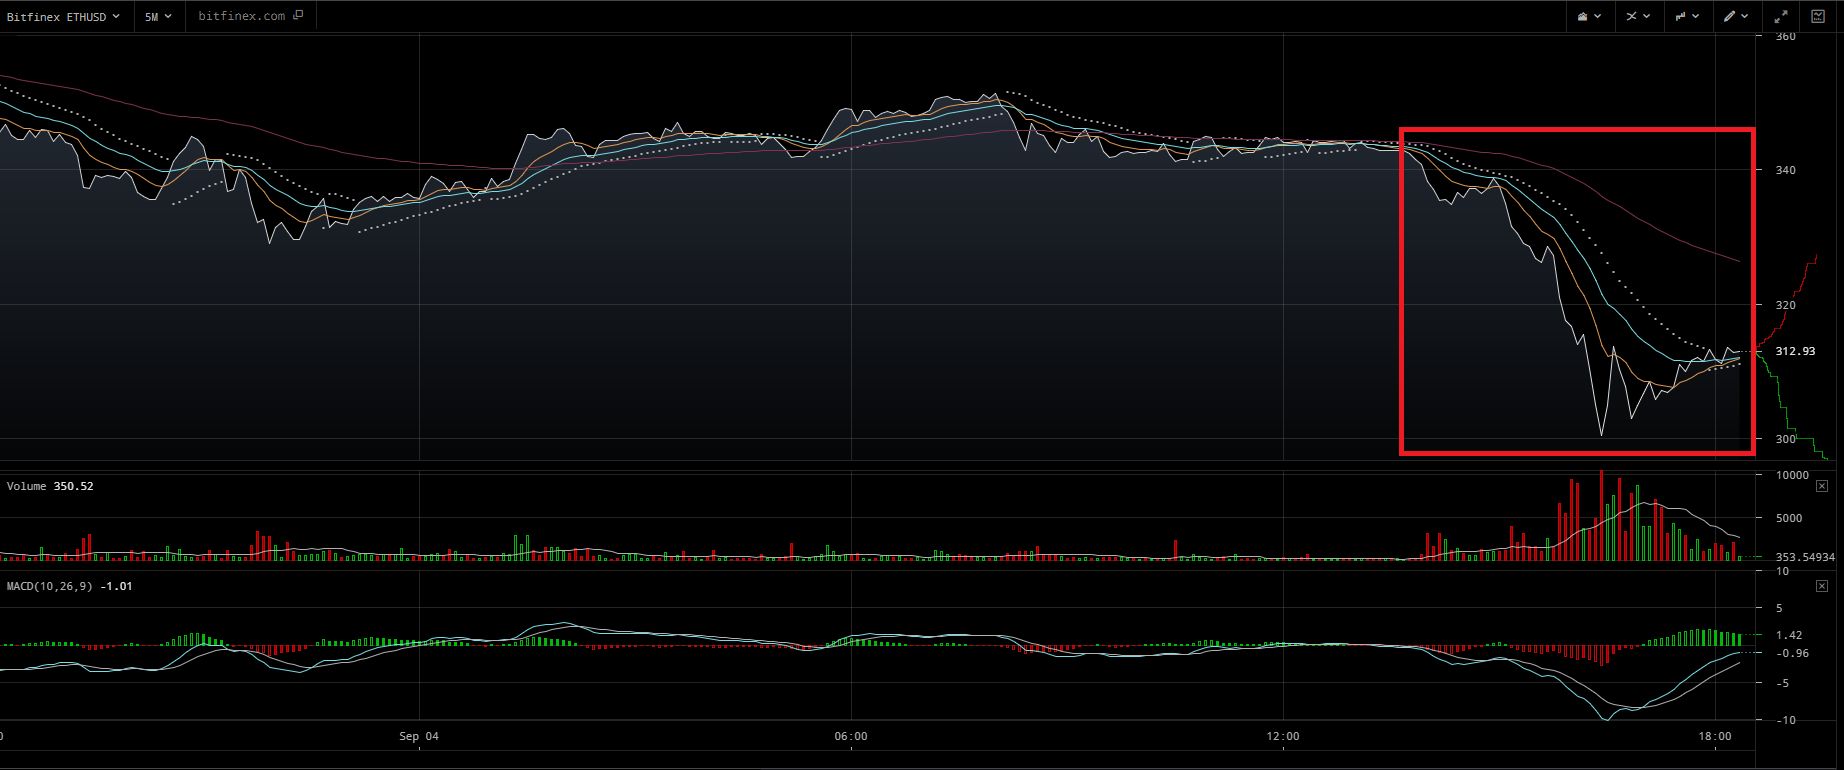Click the current price label 312.93
Image resolution: width=1844 pixels, height=770 pixels.
[x=1795, y=351]
